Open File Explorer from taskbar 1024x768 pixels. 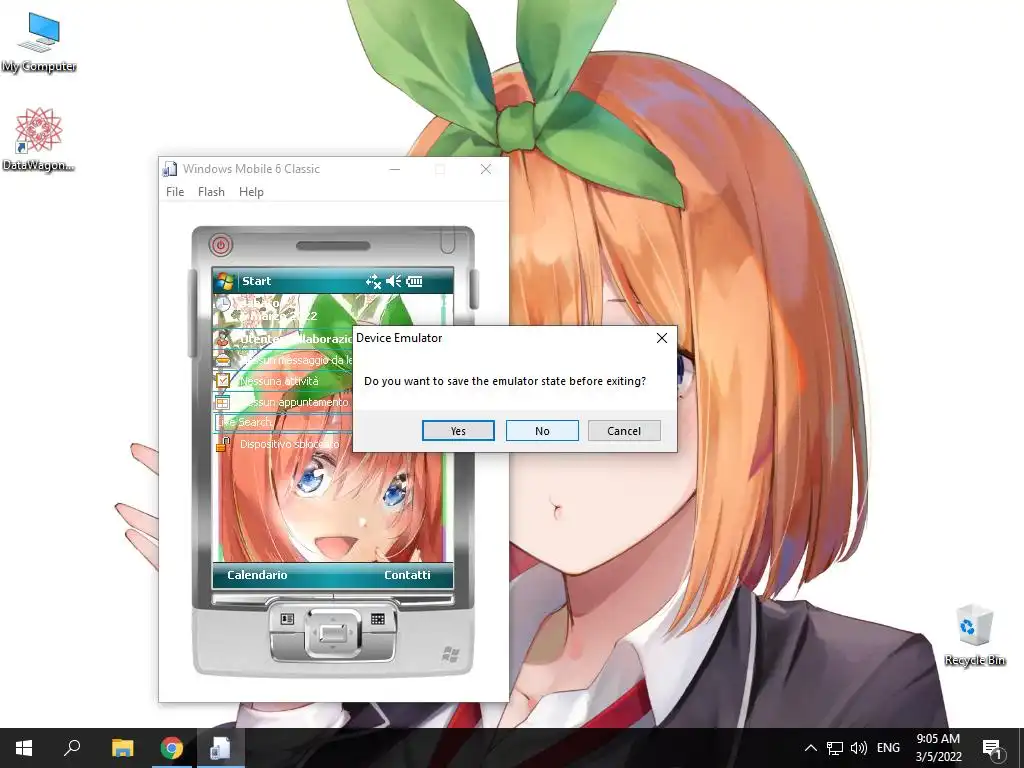click(x=122, y=748)
